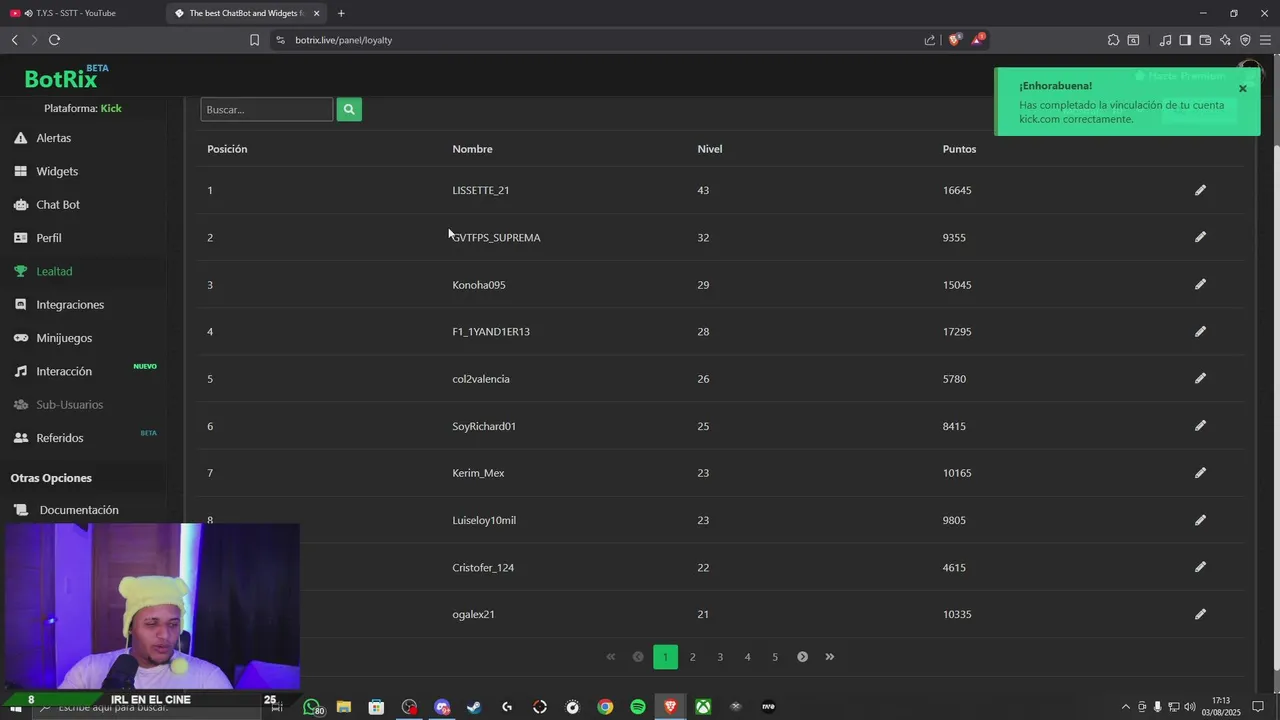Edit Luiseloy10mil row with pencil icon
Screen dimensions: 1280x720
point(1200,520)
